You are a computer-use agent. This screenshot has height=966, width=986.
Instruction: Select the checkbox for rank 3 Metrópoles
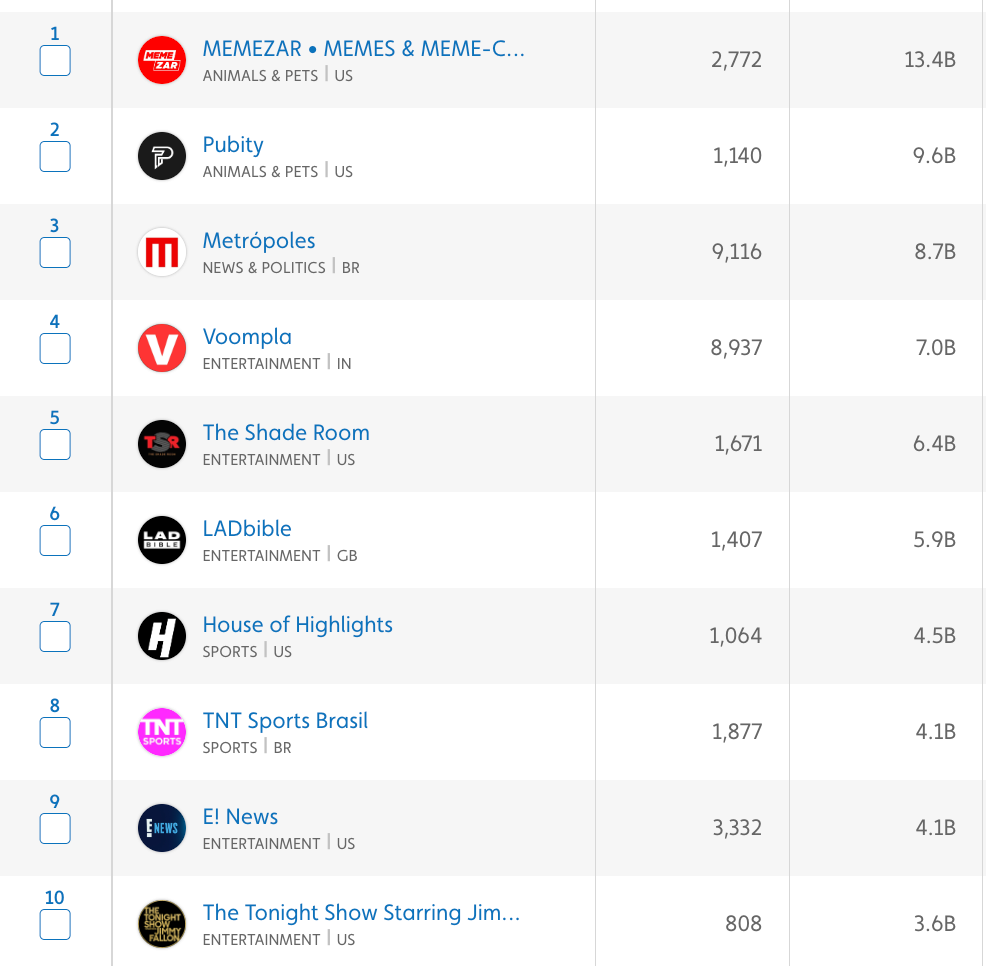(55, 253)
